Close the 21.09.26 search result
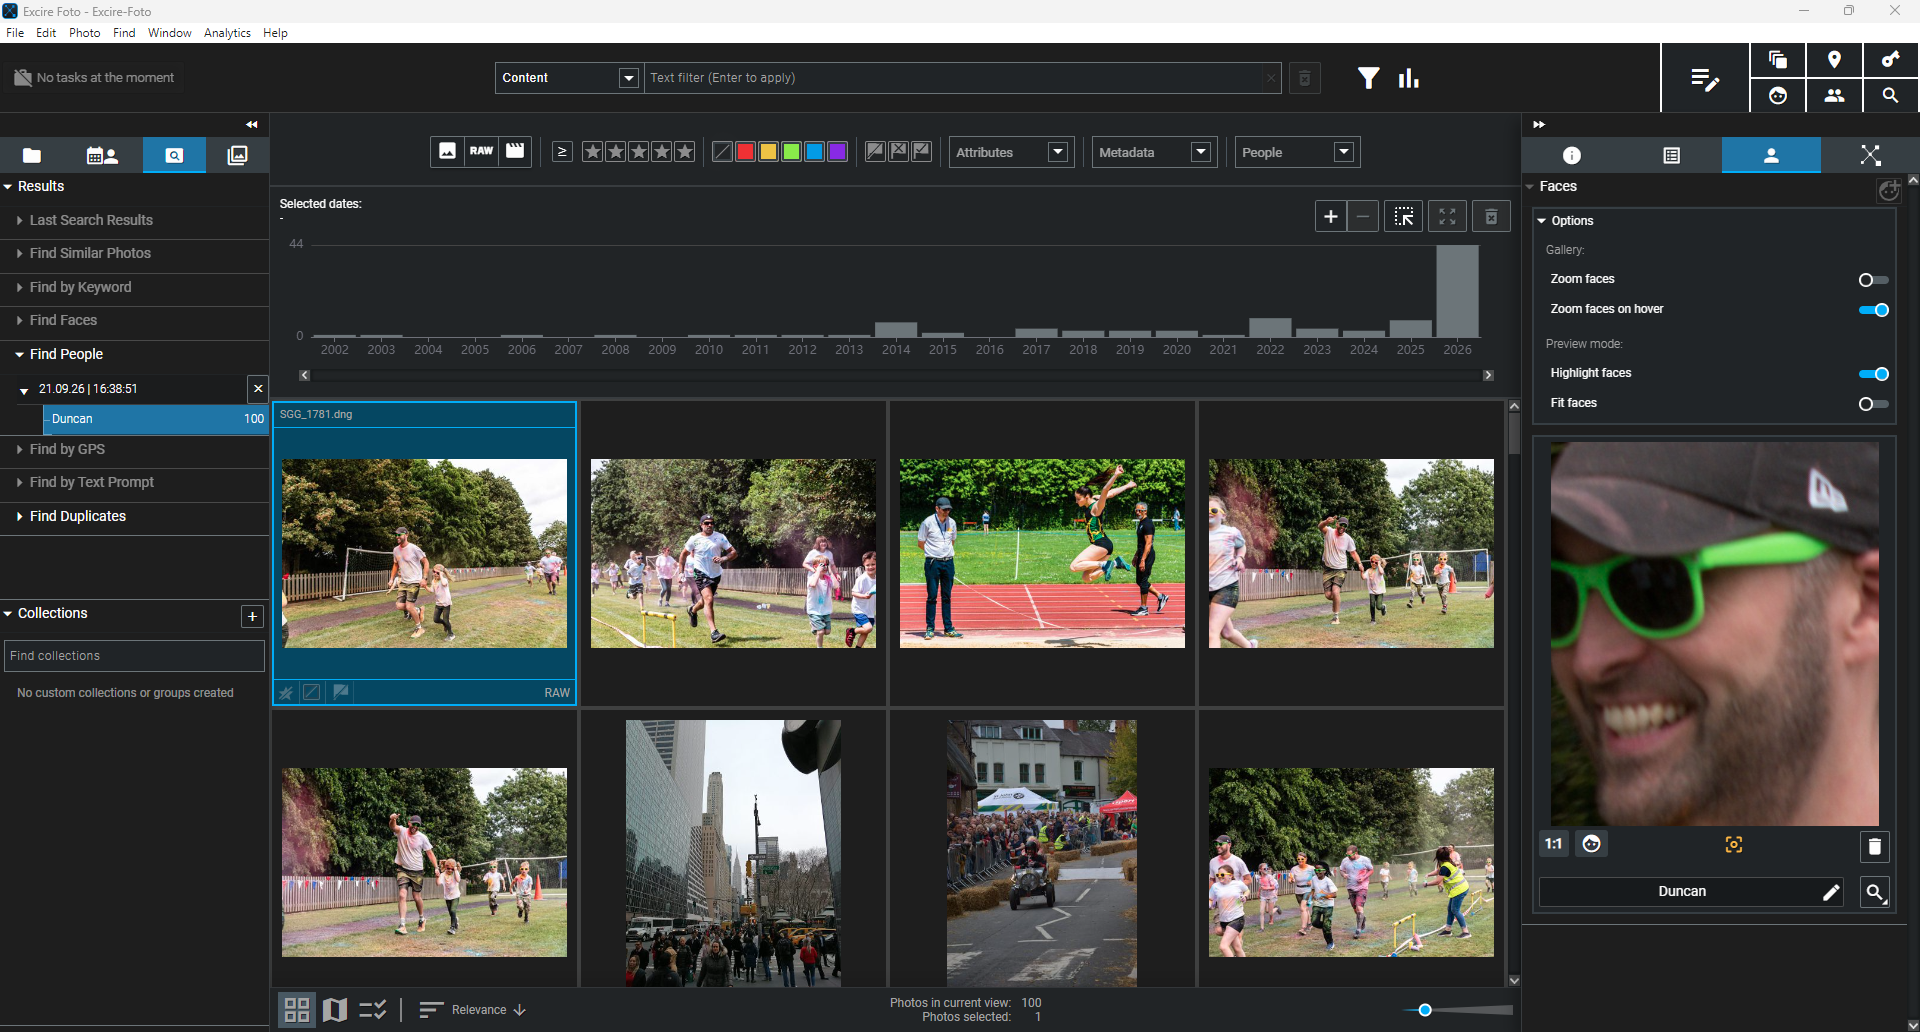This screenshot has width=1920, height=1032. (258, 389)
